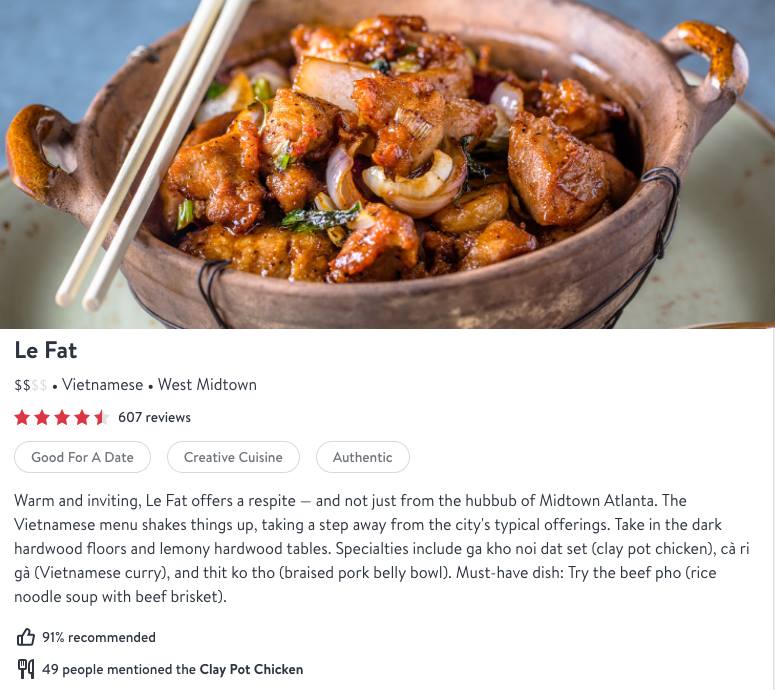This screenshot has width=775, height=690.
Task: Select the Creative Cuisine tag
Action: click(233, 457)
